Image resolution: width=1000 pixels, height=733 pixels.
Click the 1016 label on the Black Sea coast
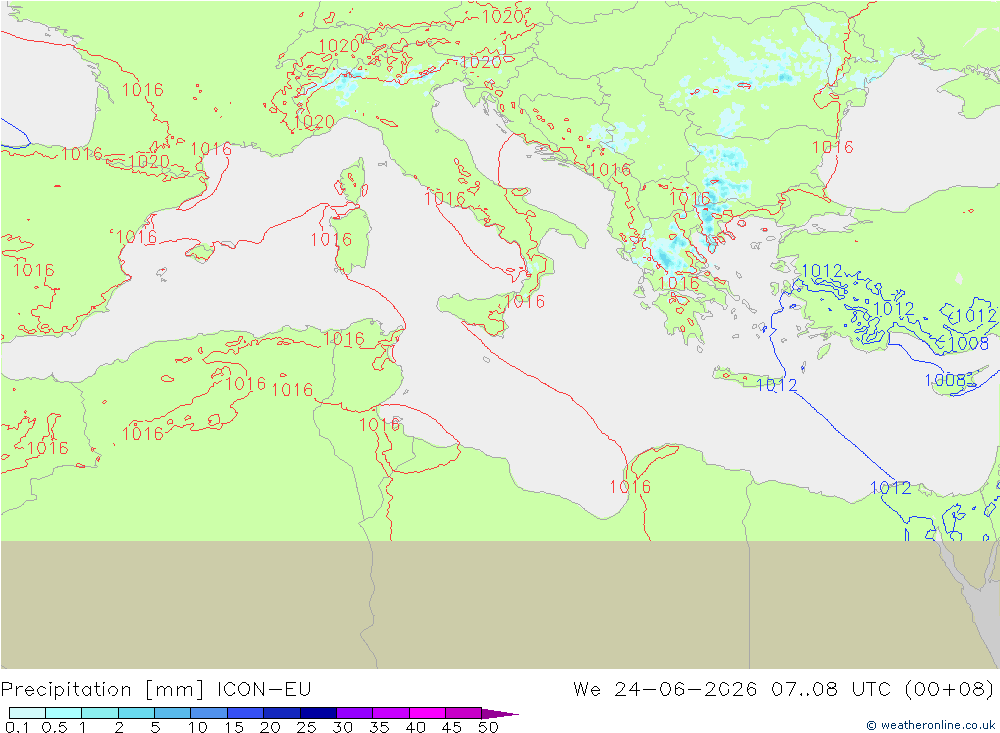[832, 147]
